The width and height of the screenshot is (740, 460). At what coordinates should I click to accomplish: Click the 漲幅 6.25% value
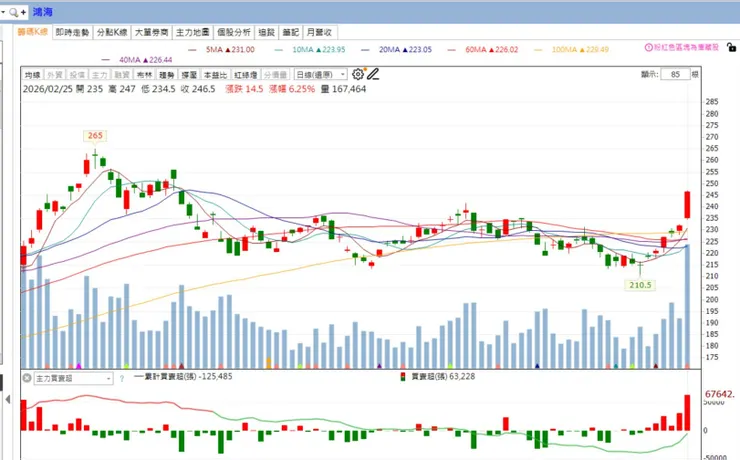tap(292, 89)
